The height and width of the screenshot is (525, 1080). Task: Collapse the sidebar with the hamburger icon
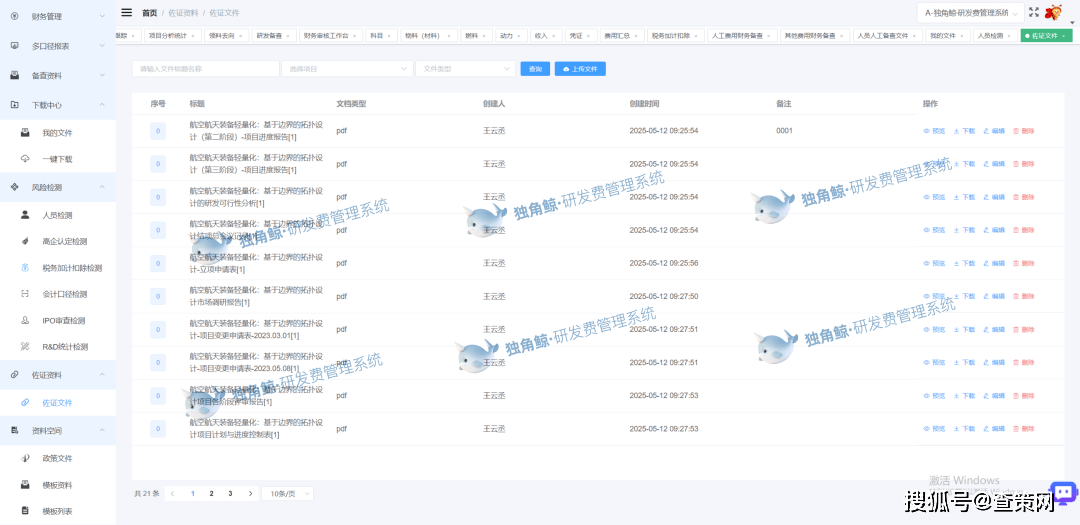pos(126,12)
